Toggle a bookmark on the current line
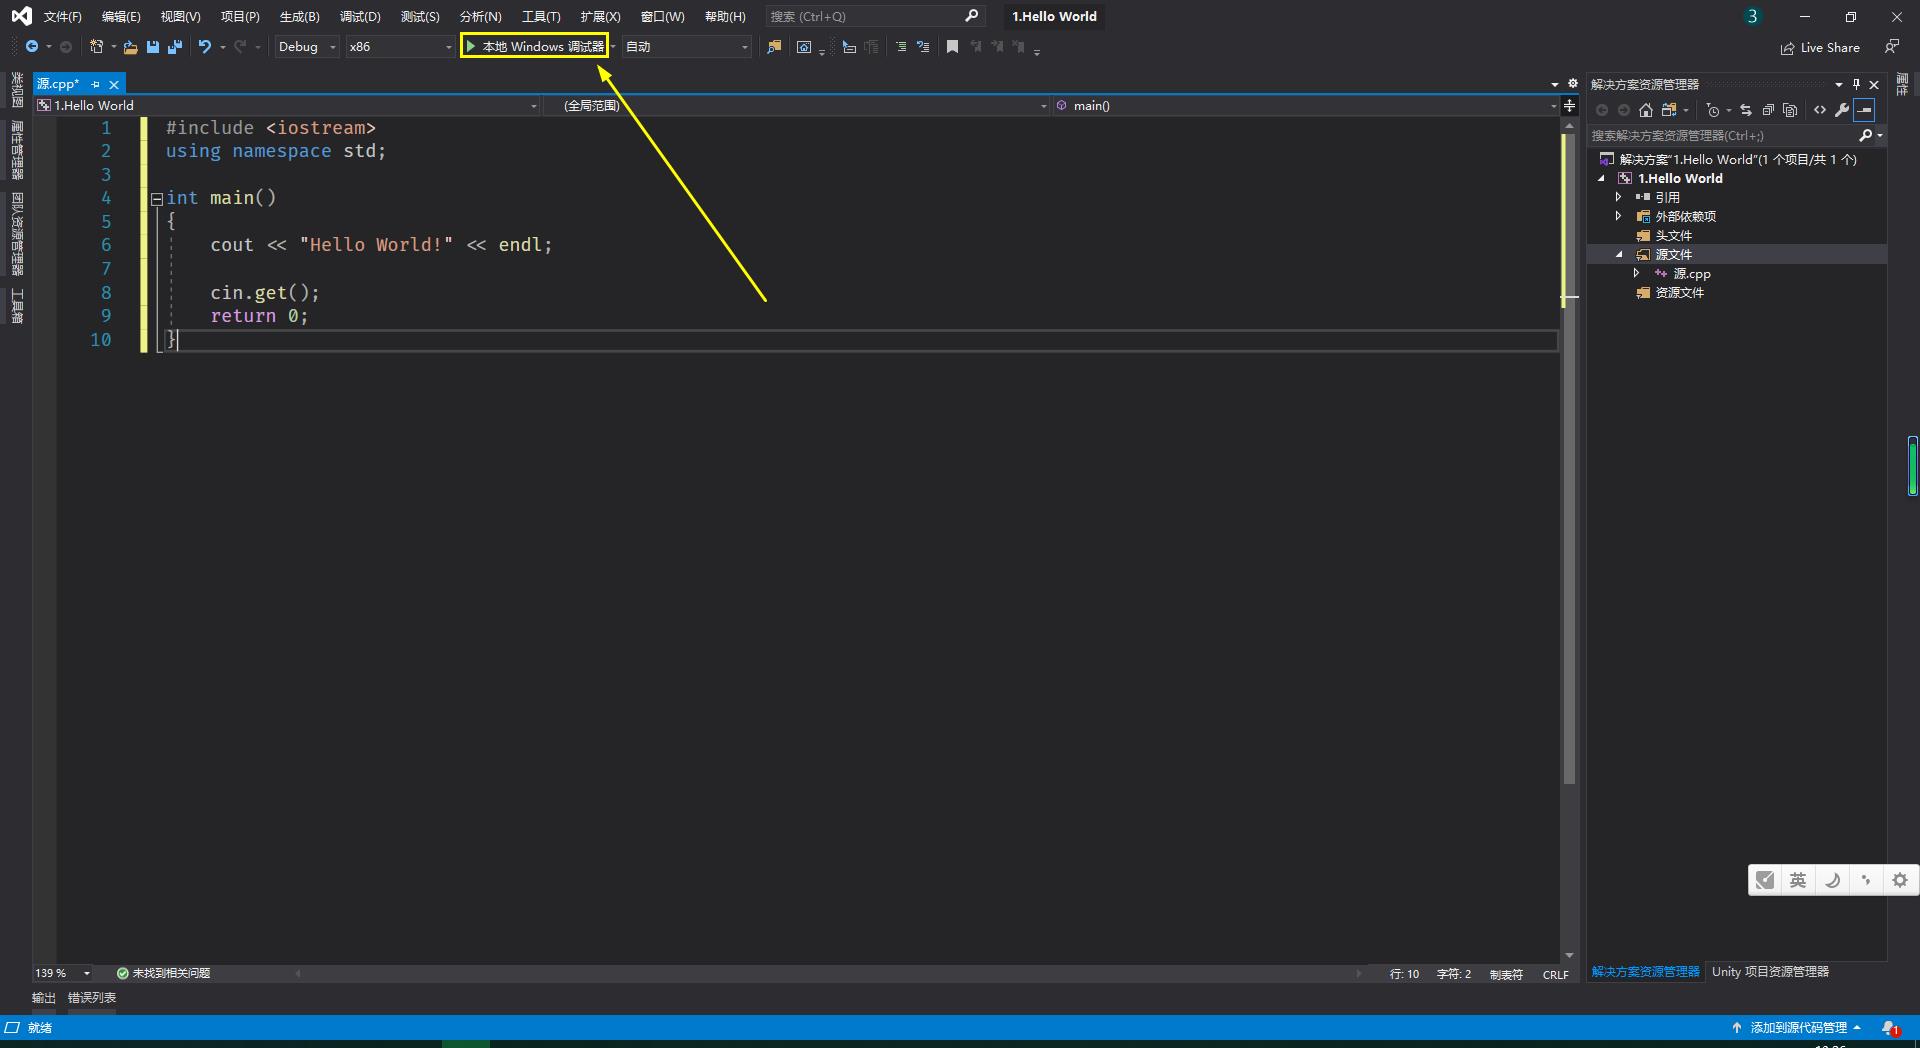Image resolution: width=1920 pixels, height=1048 pixels. pyautogui.click(x=953, y=47)
